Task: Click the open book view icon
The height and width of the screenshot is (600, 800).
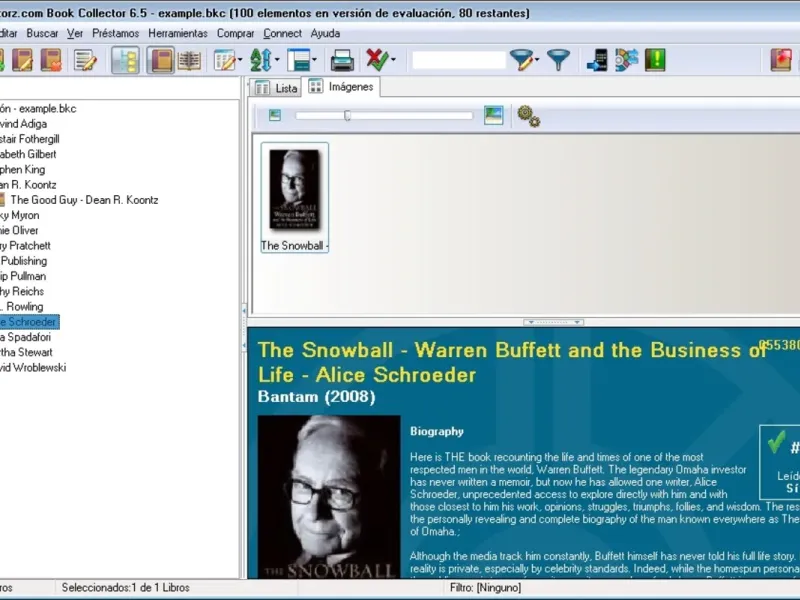Action: tap(189, 60)
